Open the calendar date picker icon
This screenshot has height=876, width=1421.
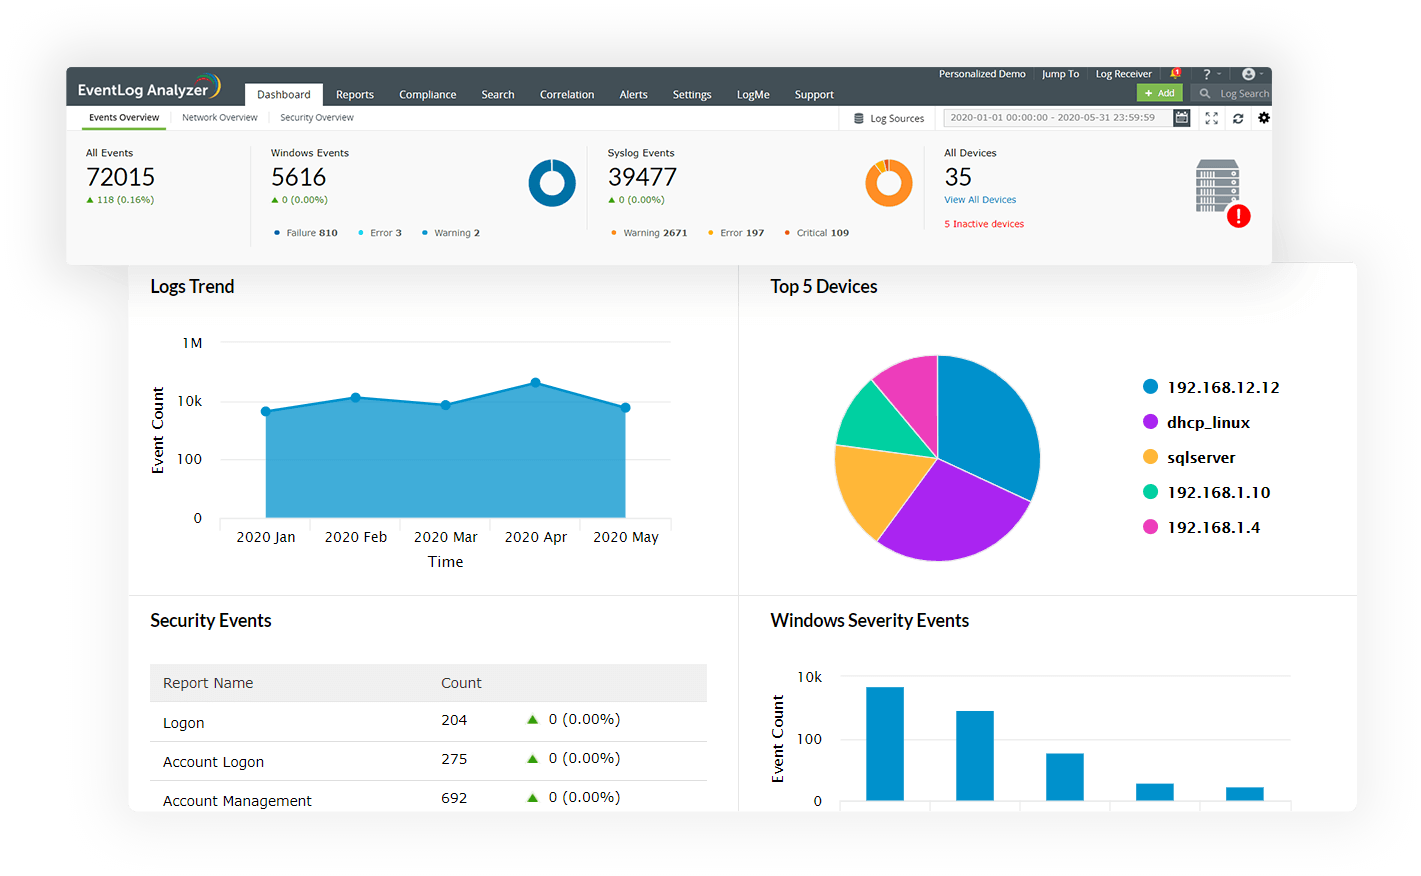(1182, 118)
